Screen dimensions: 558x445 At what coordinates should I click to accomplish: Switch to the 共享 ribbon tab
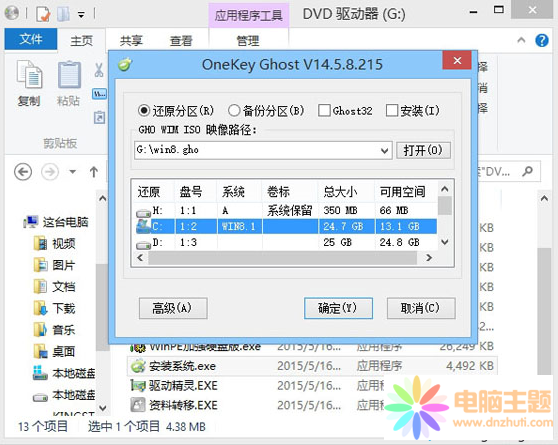[x=131, y=41]
